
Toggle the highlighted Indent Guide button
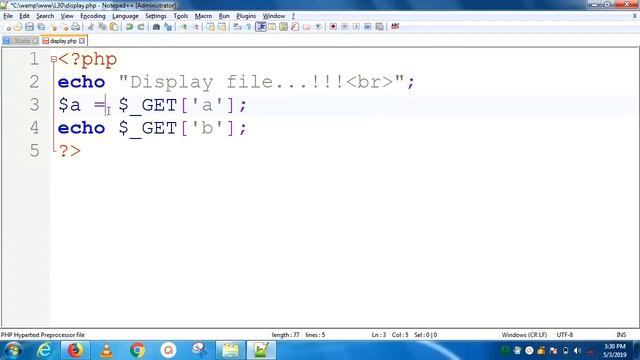coord(260,27)
